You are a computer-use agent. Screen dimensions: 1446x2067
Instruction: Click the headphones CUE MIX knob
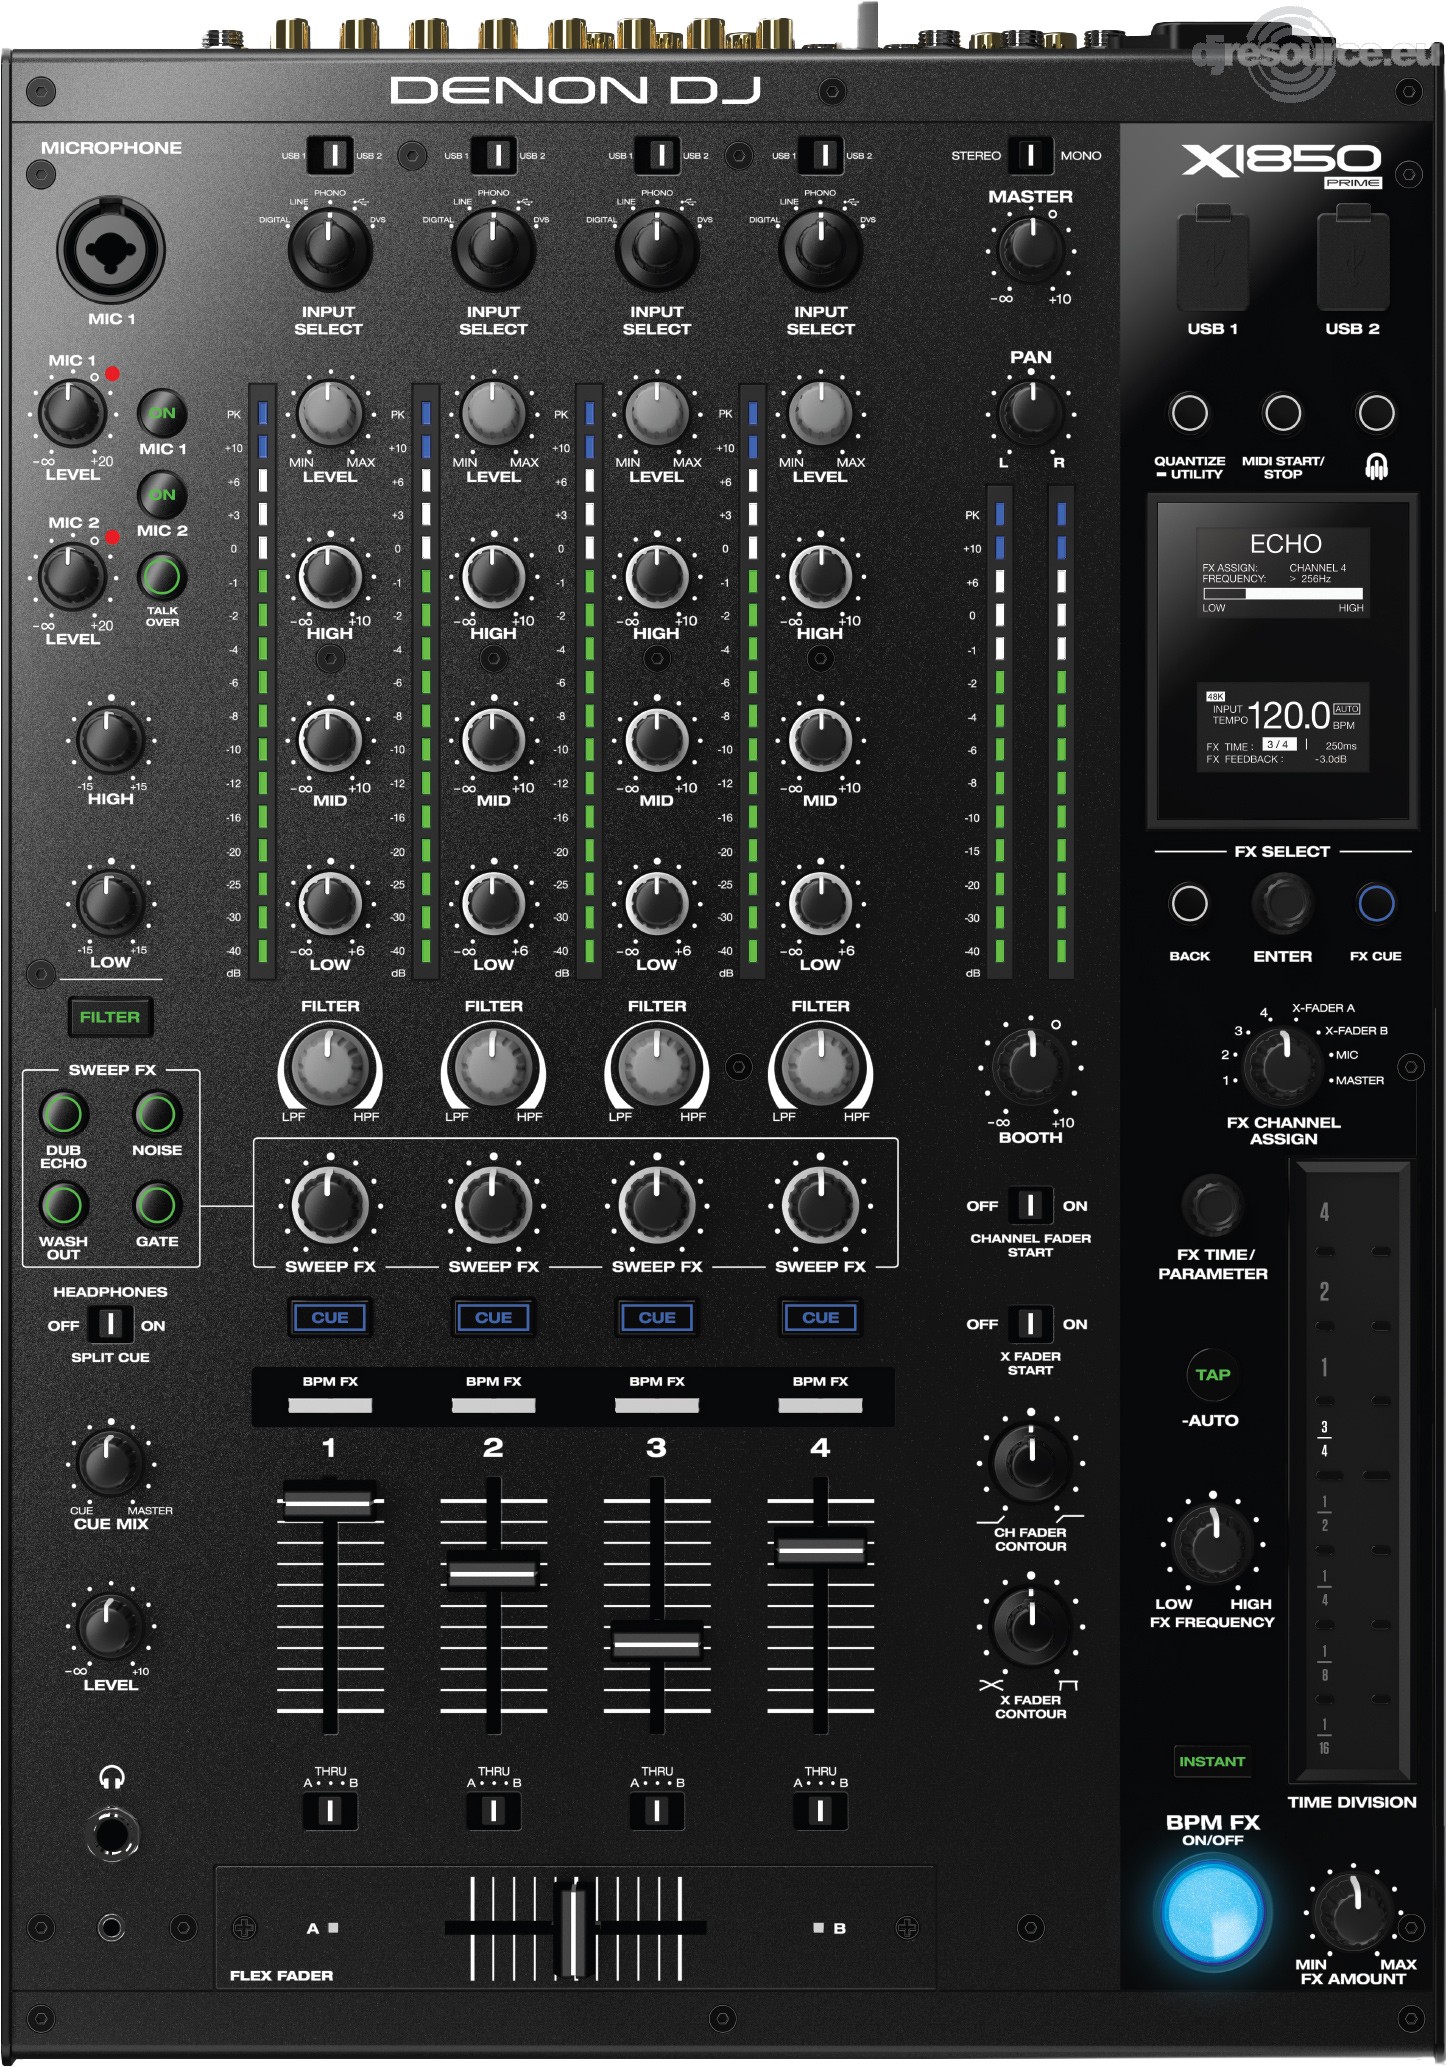pyautogui.click(x=110, y=1464)
